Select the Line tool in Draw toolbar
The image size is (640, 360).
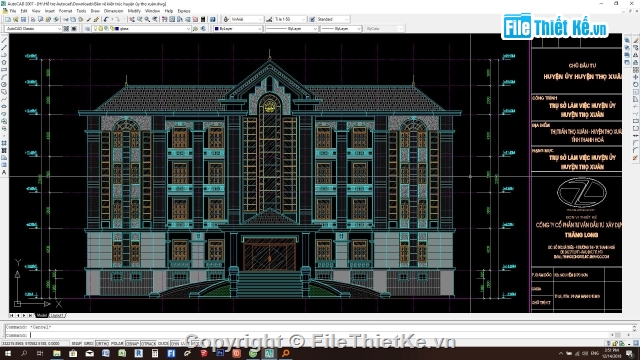coord(4,40)
